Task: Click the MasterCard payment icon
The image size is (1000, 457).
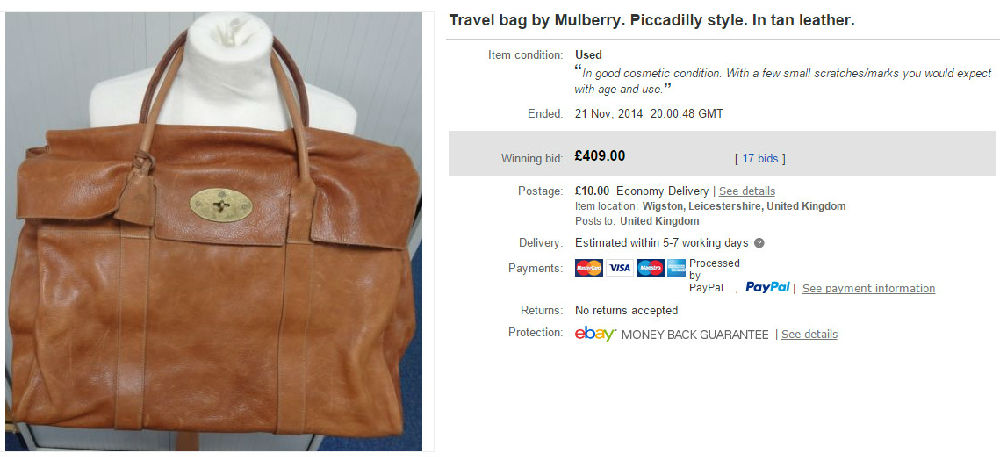Action: click(589, 268)
